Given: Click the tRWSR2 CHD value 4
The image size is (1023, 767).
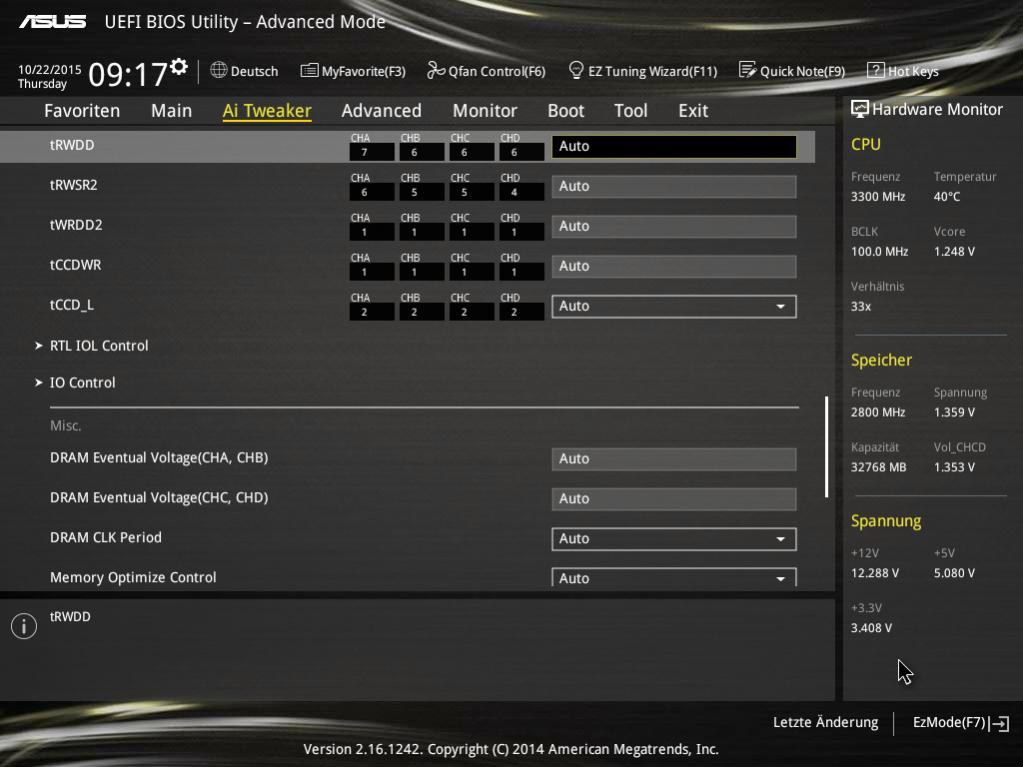Looking at the screenshot, I should click(x=521, y=192).
